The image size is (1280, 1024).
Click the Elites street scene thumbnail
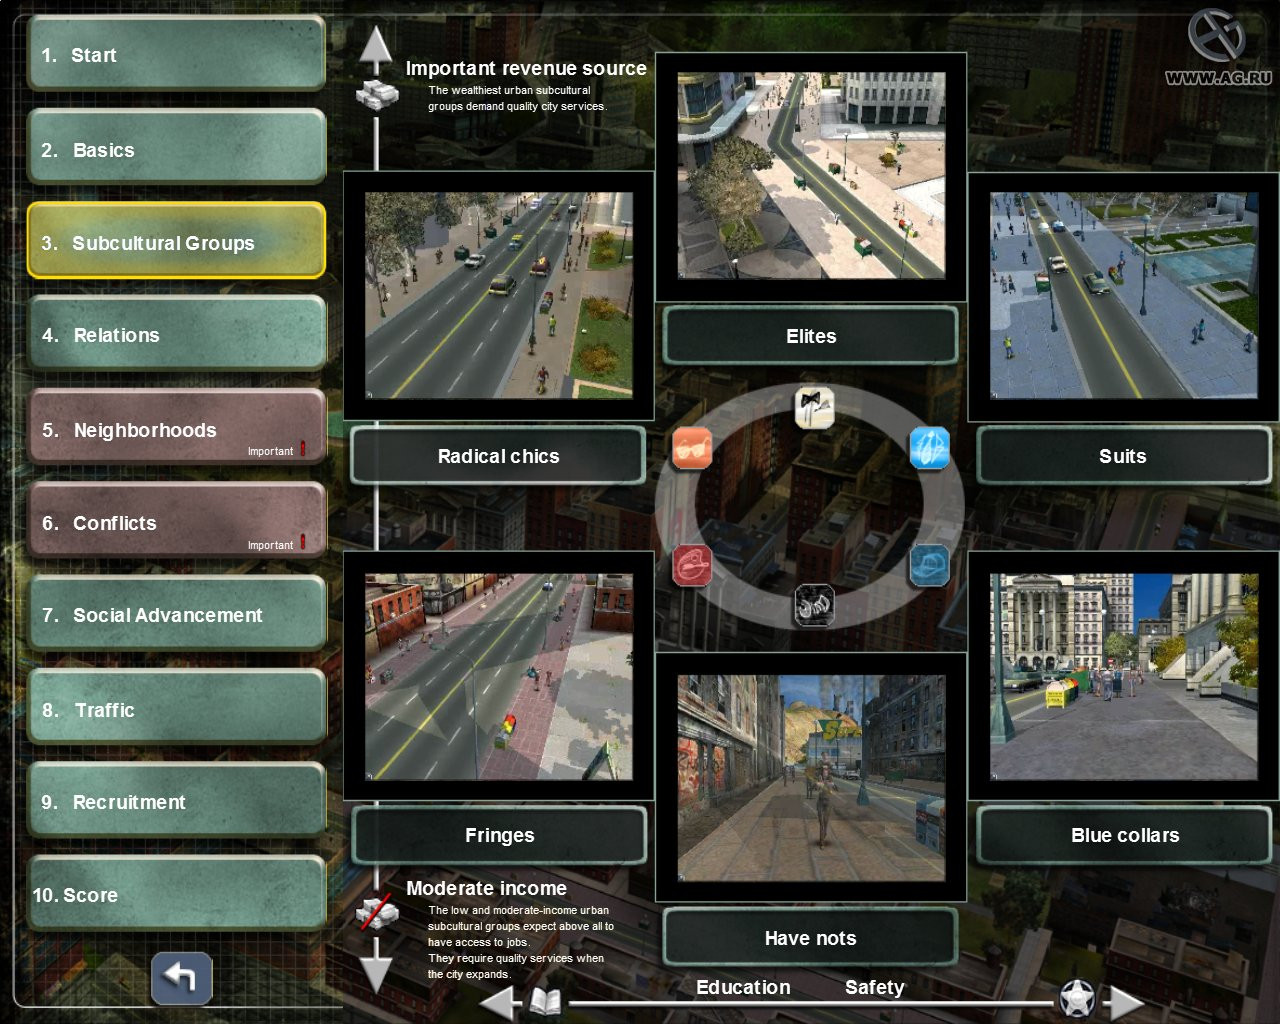tap(811, 176)
